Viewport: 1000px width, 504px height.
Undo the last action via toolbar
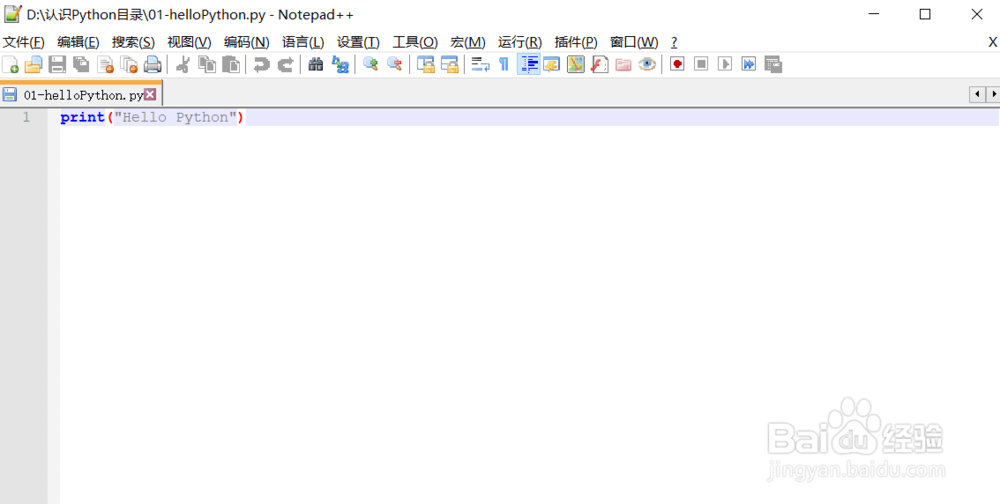pos(261,64)
